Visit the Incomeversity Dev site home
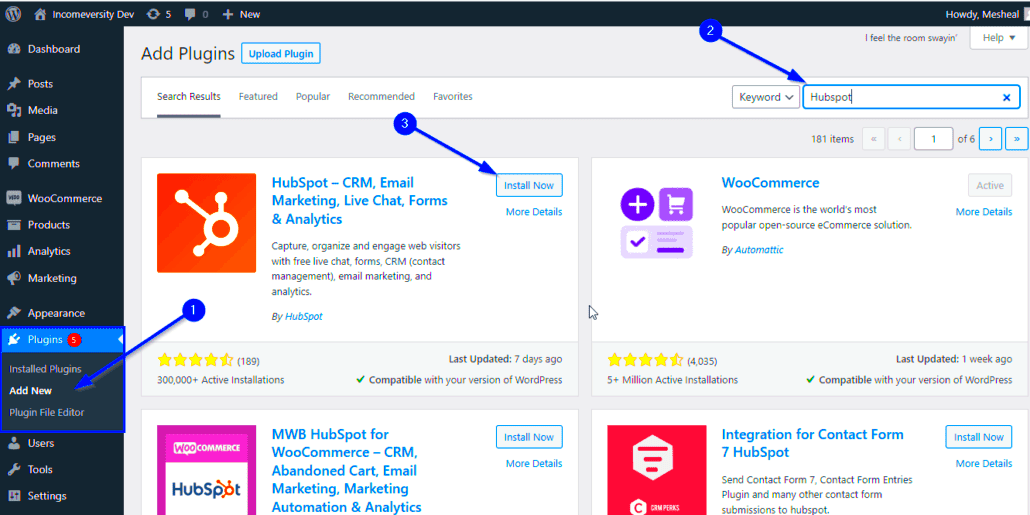The image size is (1030, 515). pos(84,14)
